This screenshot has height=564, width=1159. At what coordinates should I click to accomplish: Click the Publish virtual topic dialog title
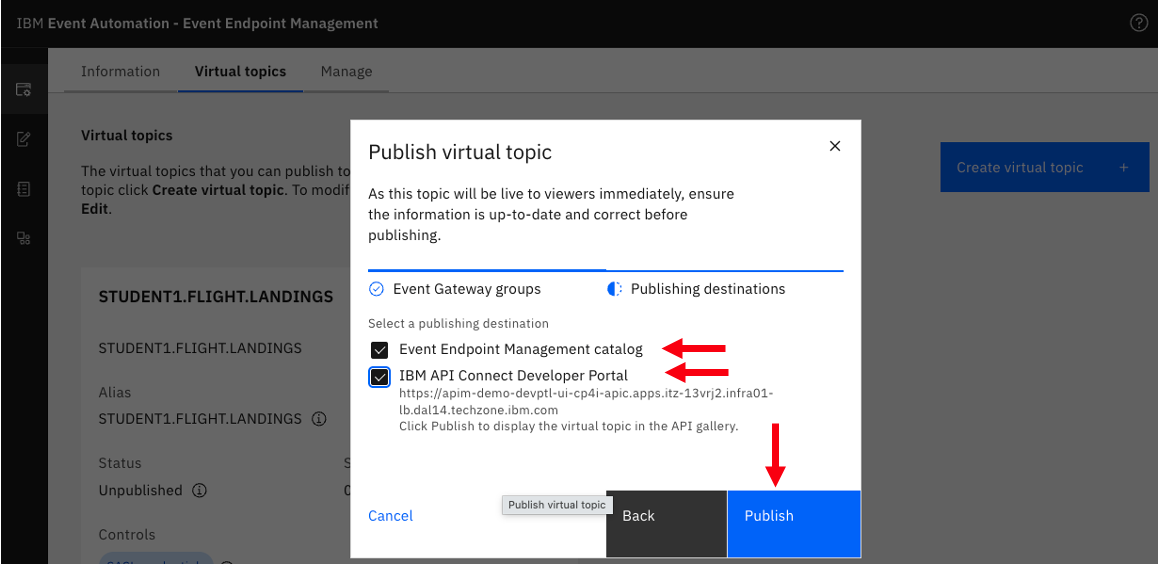460,153
